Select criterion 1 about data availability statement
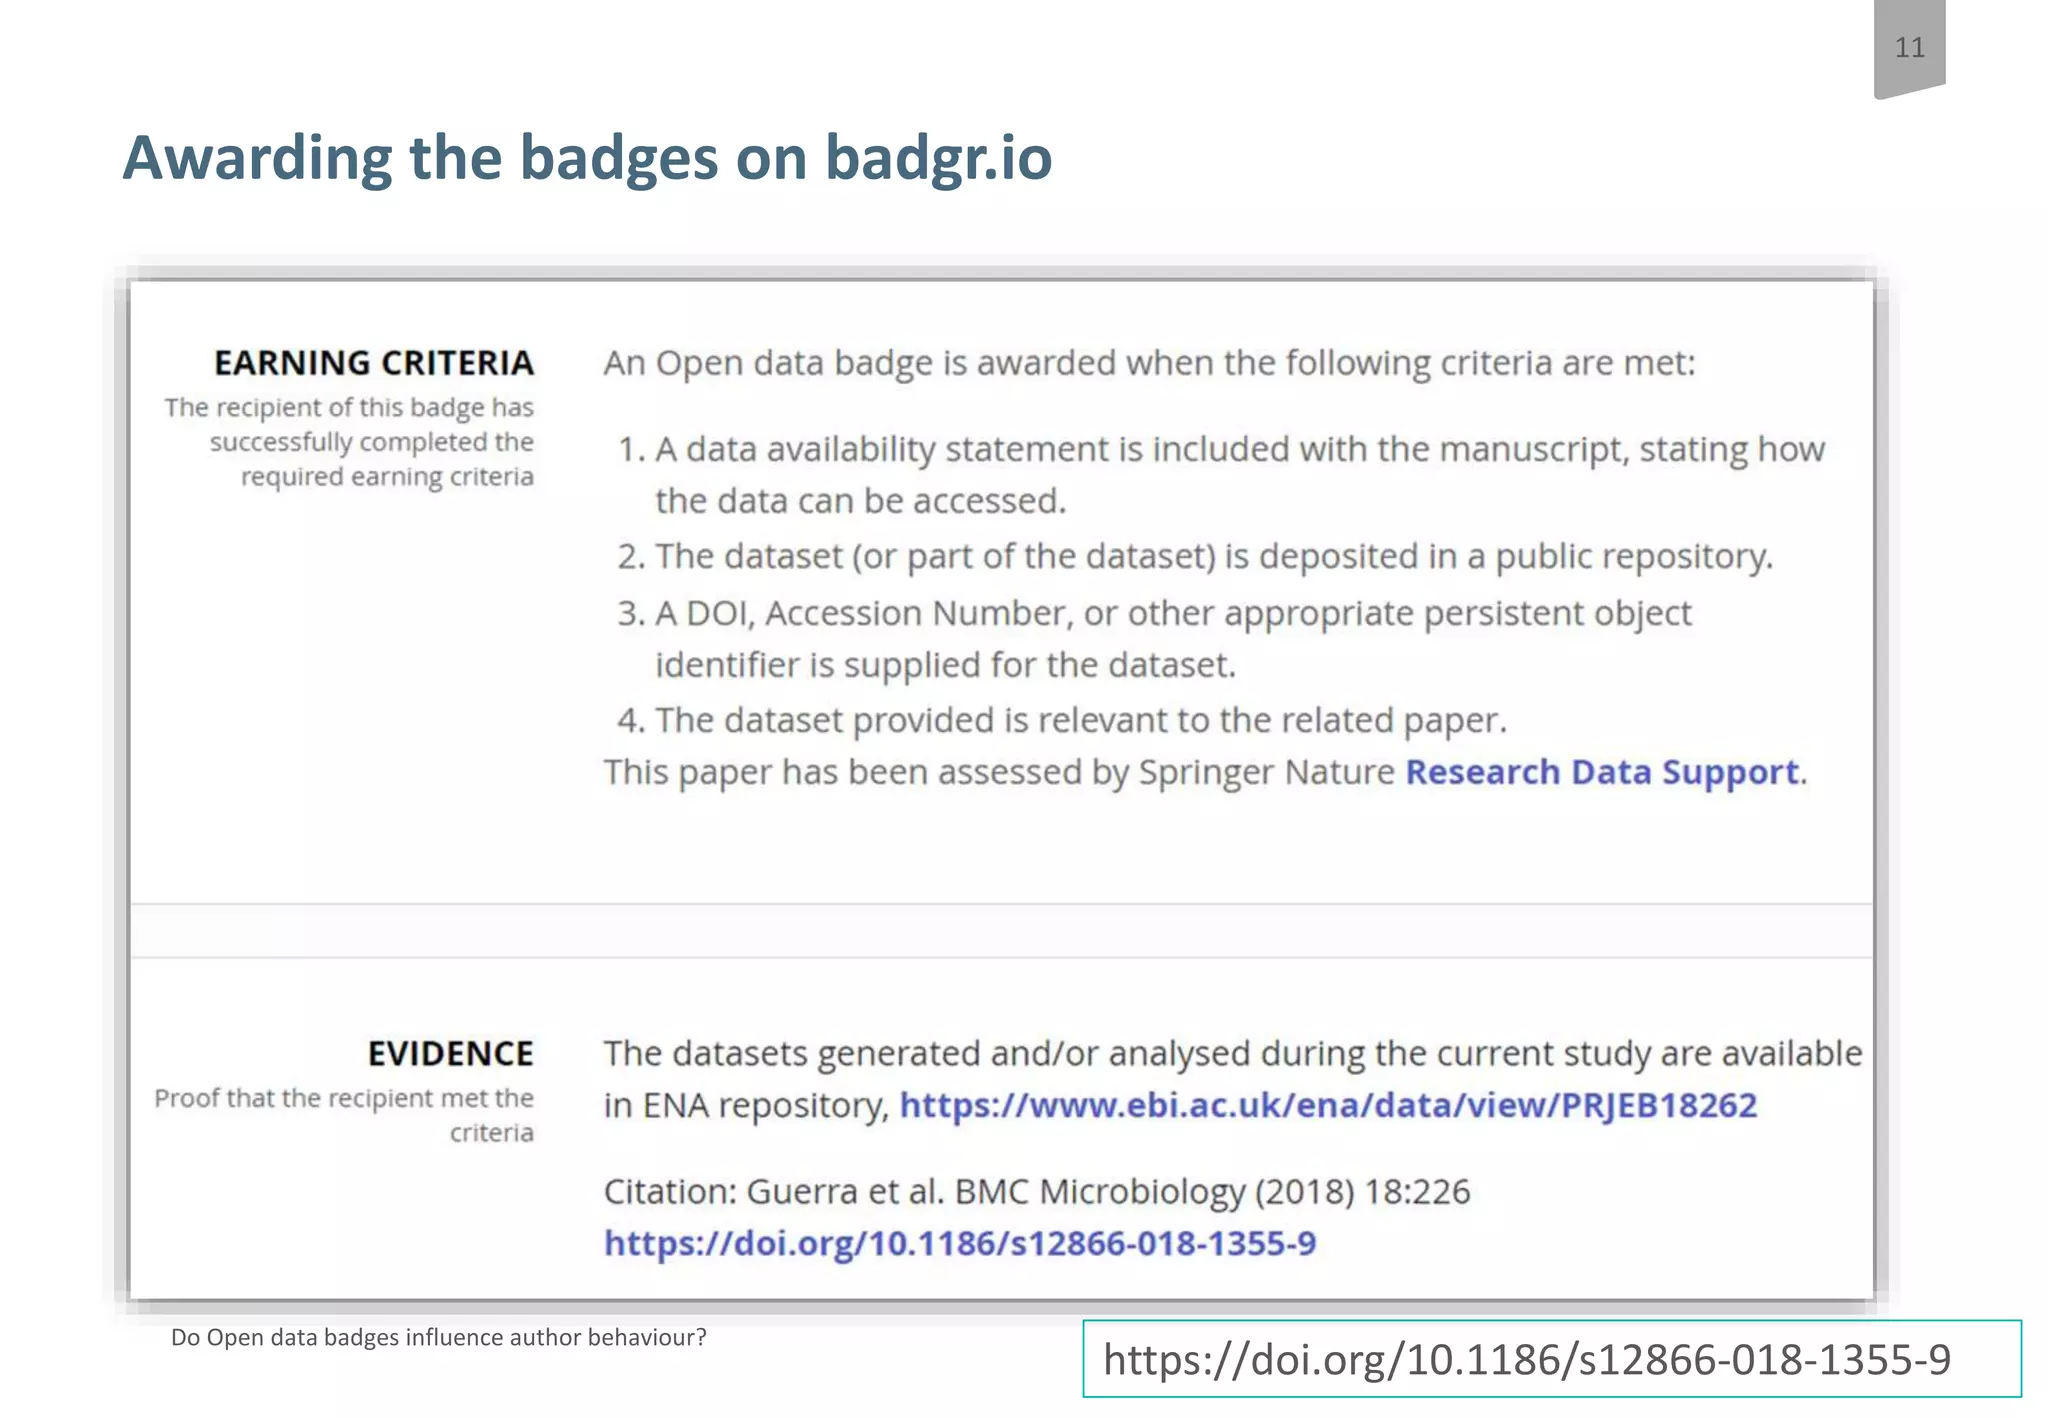This screenshot has height=1418, width=2048. (x=1221, y=475)
